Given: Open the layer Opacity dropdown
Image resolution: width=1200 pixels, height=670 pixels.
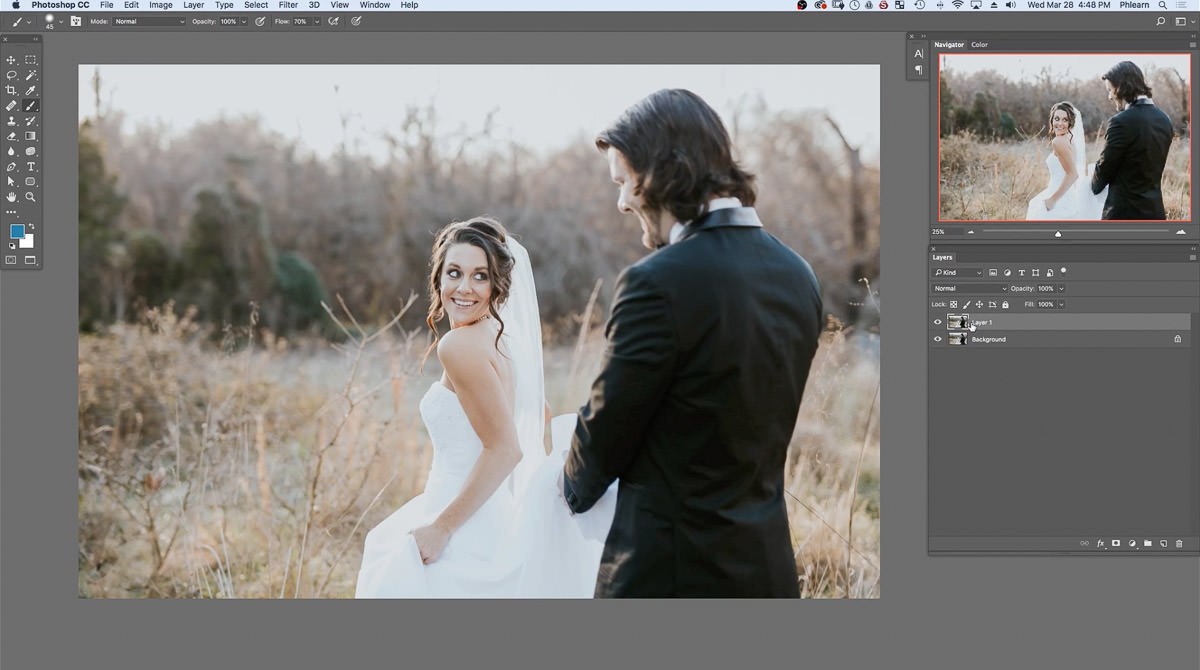Looking at the screenshot, I should point(1061,288).
